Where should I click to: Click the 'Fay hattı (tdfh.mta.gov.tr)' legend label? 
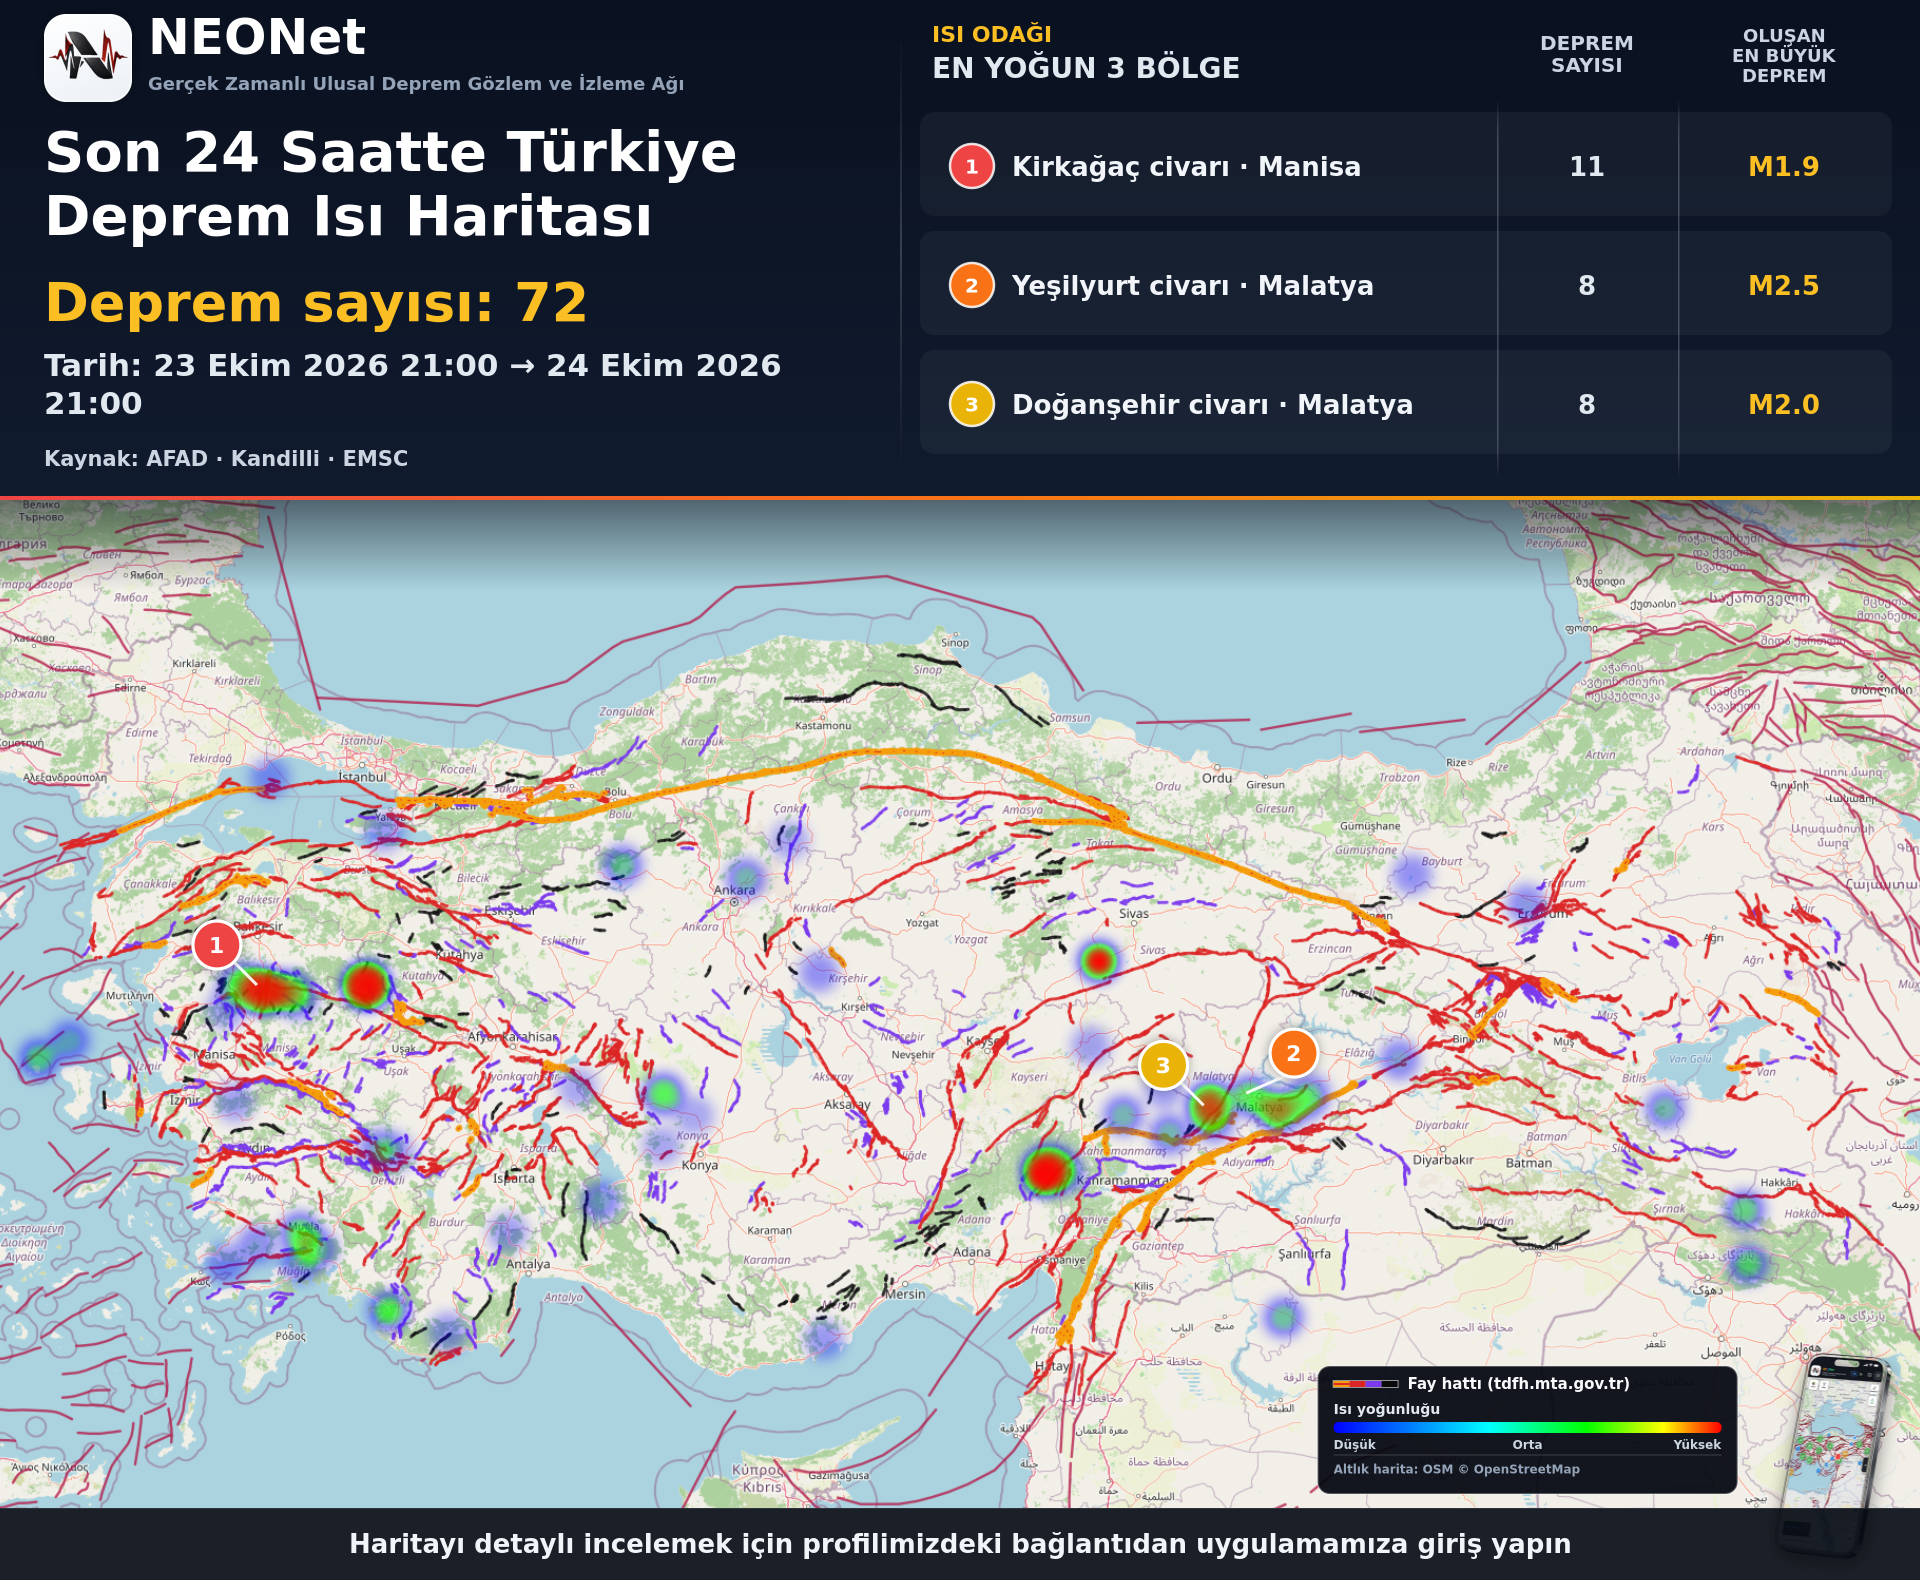(1518, 1383)
